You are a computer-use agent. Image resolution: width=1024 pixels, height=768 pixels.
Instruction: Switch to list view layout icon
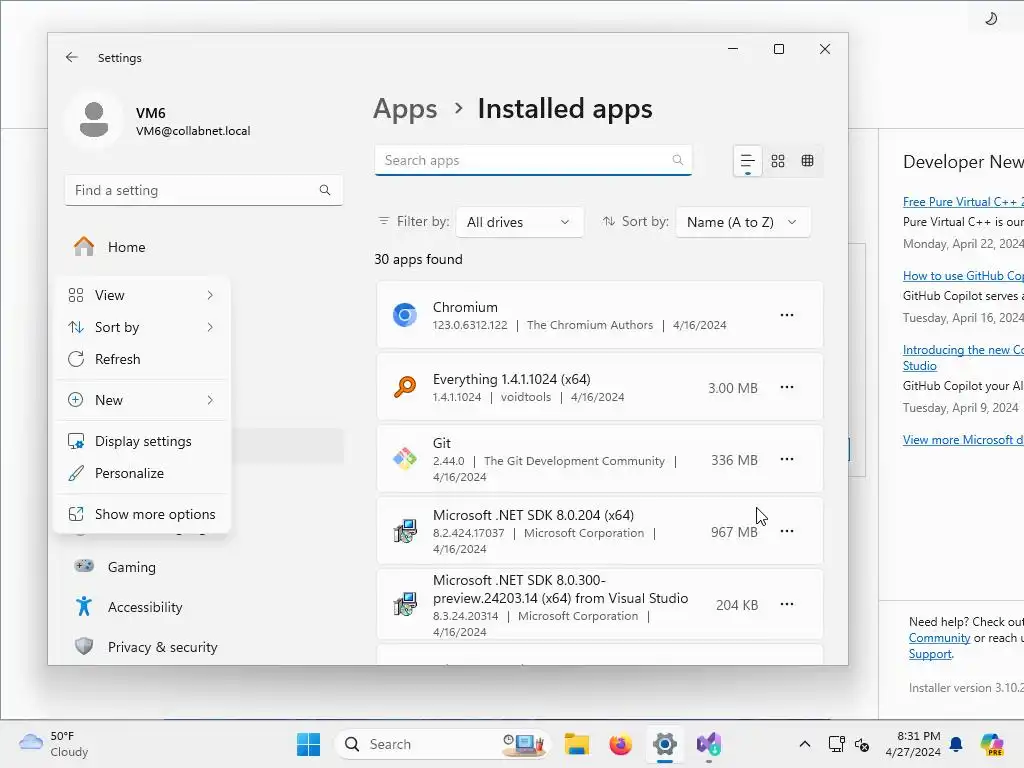tap(748, 161)
